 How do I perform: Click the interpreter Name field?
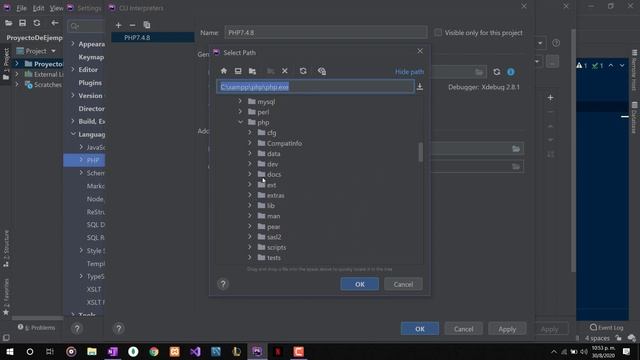coord(326,33)
